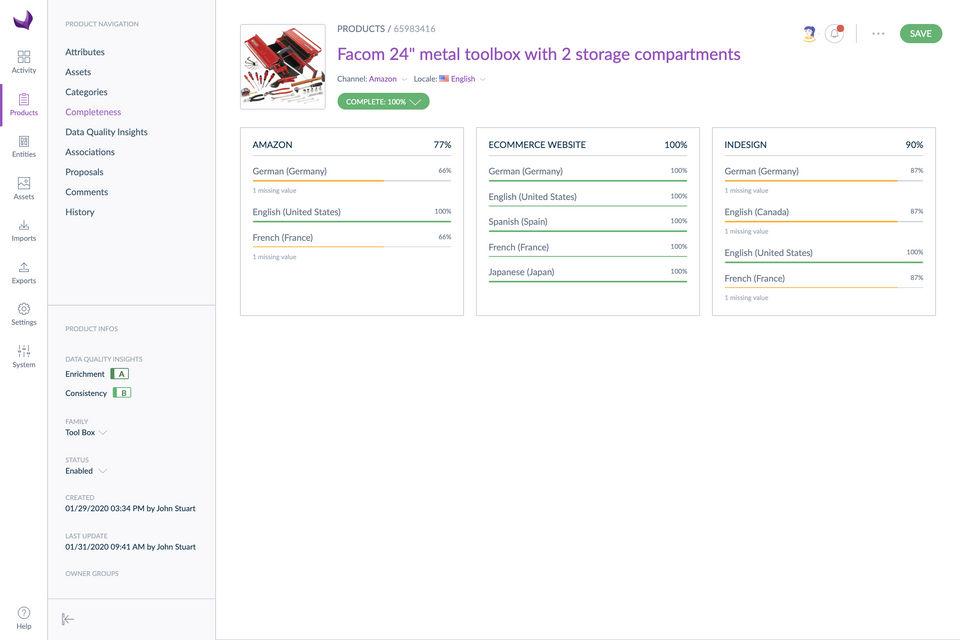
Task: Open the Activity section icon
Action: point(24,61)
